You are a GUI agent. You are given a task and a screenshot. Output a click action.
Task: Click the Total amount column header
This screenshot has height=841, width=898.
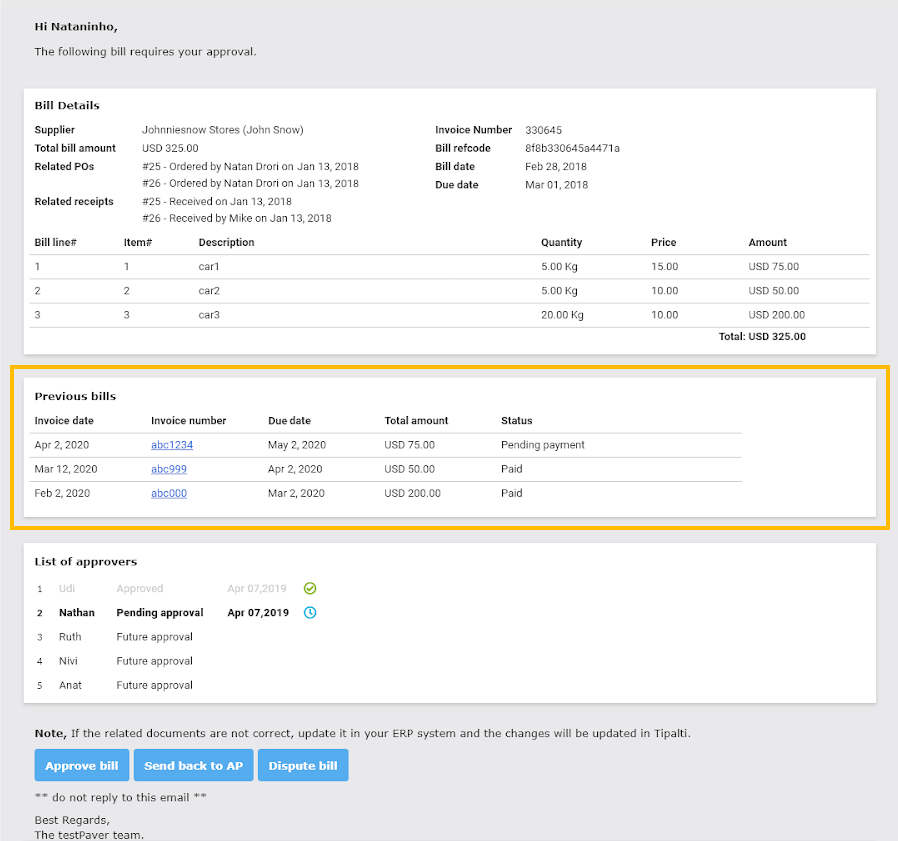(x=416, y=420)
